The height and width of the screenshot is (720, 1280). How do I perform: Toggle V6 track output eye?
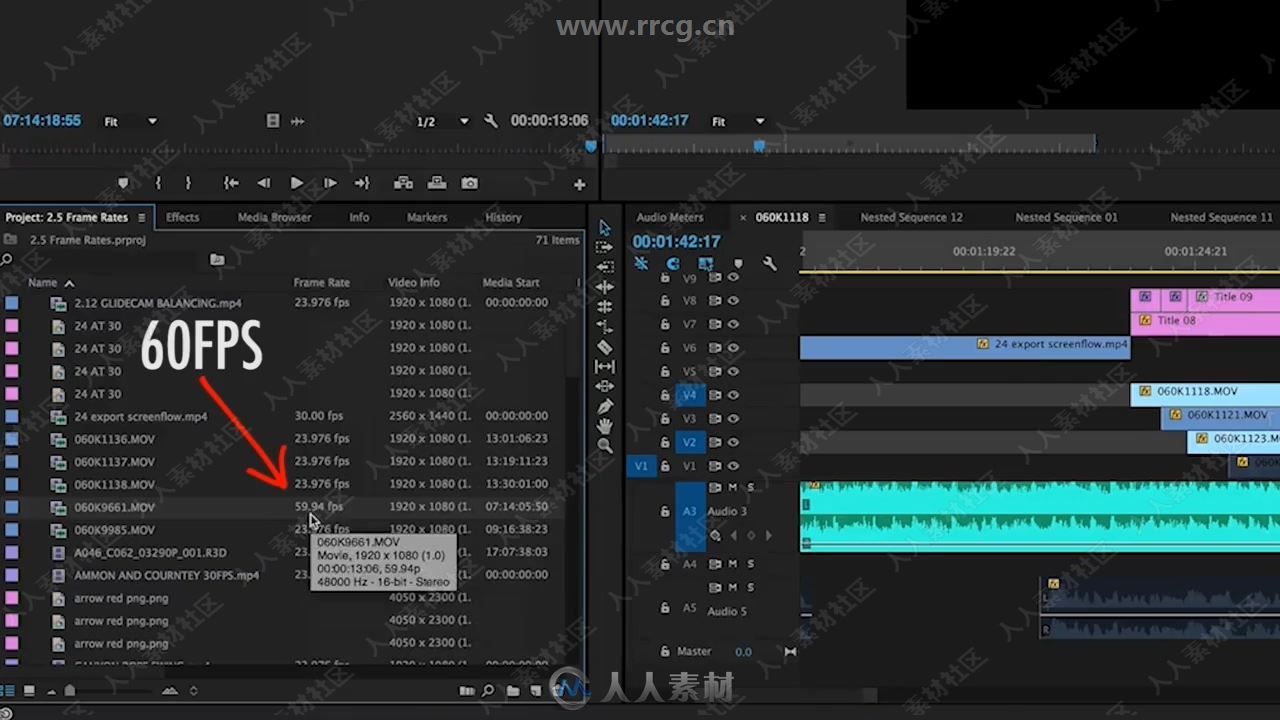click(733, 348)
